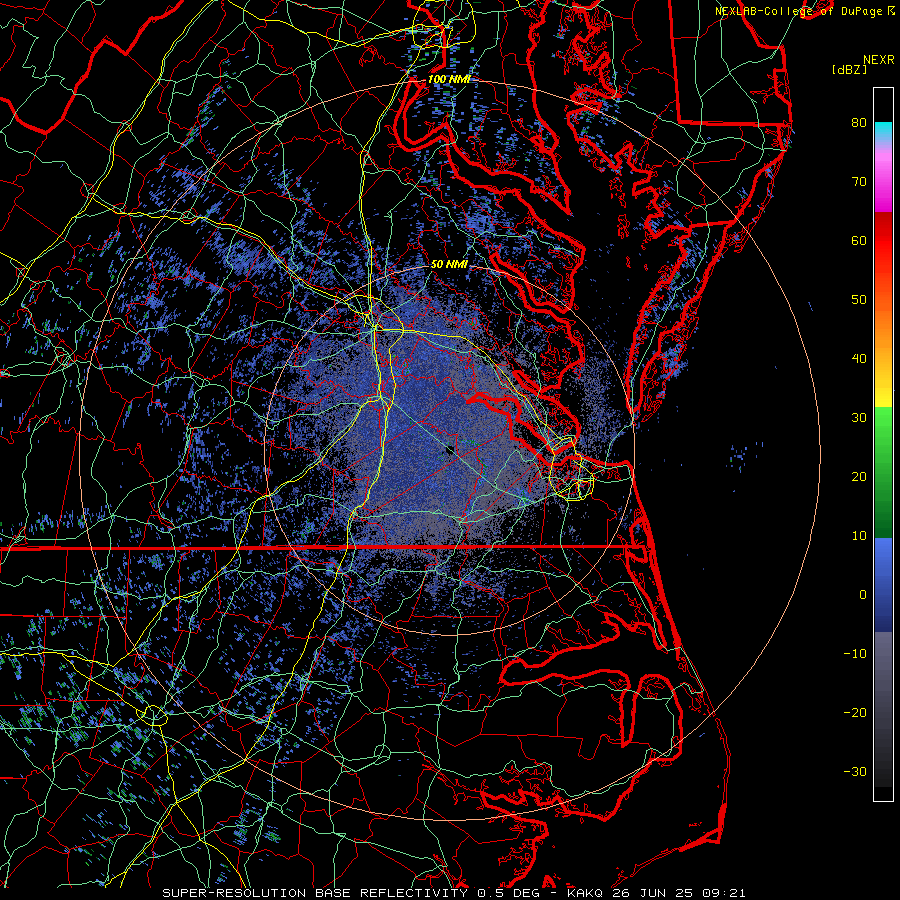The image size is (900, 900).
Task: Click the SUPER-RESOLUTION BASE REFLECTIVITY caption text
Action: (315, 893)
